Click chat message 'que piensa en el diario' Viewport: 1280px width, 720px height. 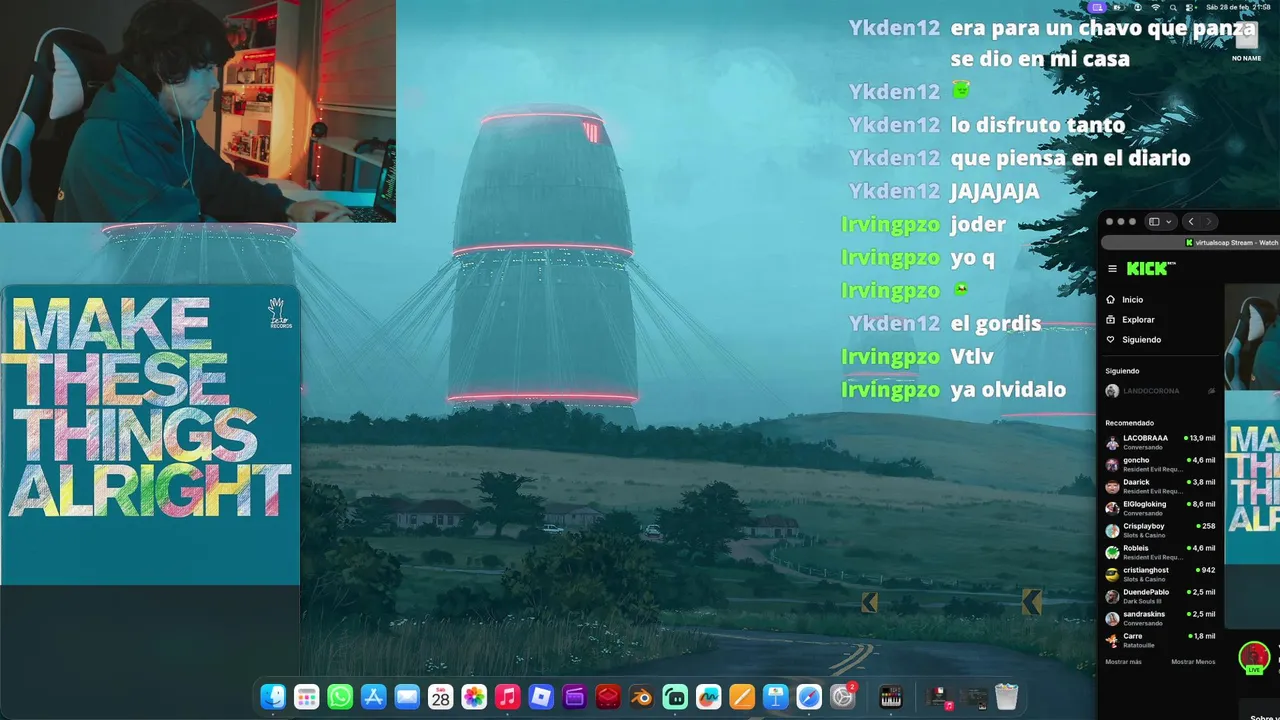click(x=1070, y=158)
